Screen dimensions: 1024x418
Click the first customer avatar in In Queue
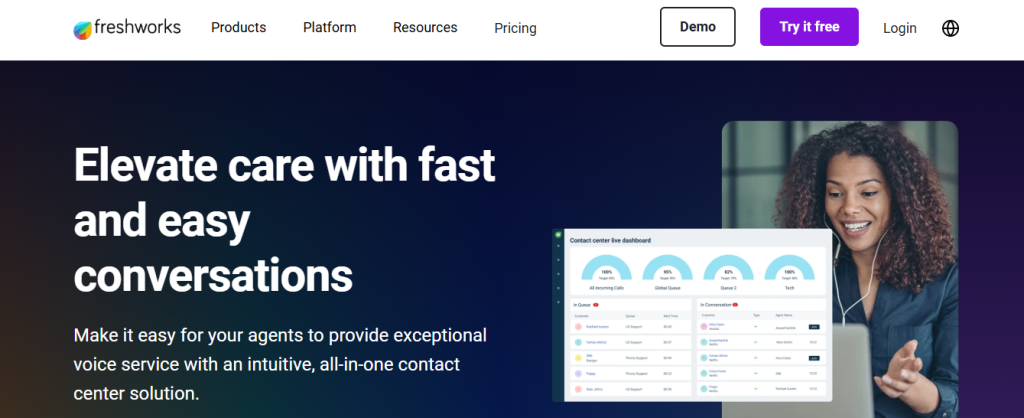coord(579,326)
